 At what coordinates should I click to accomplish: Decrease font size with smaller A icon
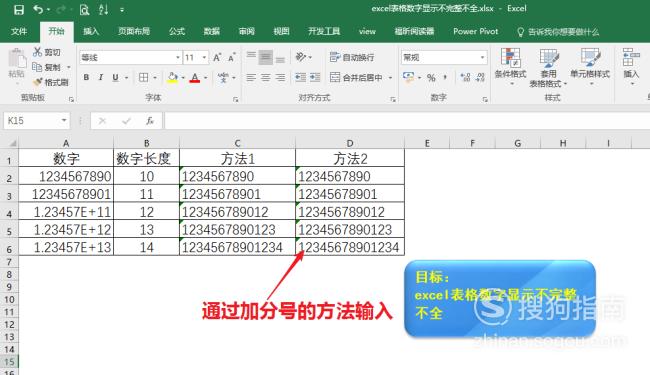232,57
